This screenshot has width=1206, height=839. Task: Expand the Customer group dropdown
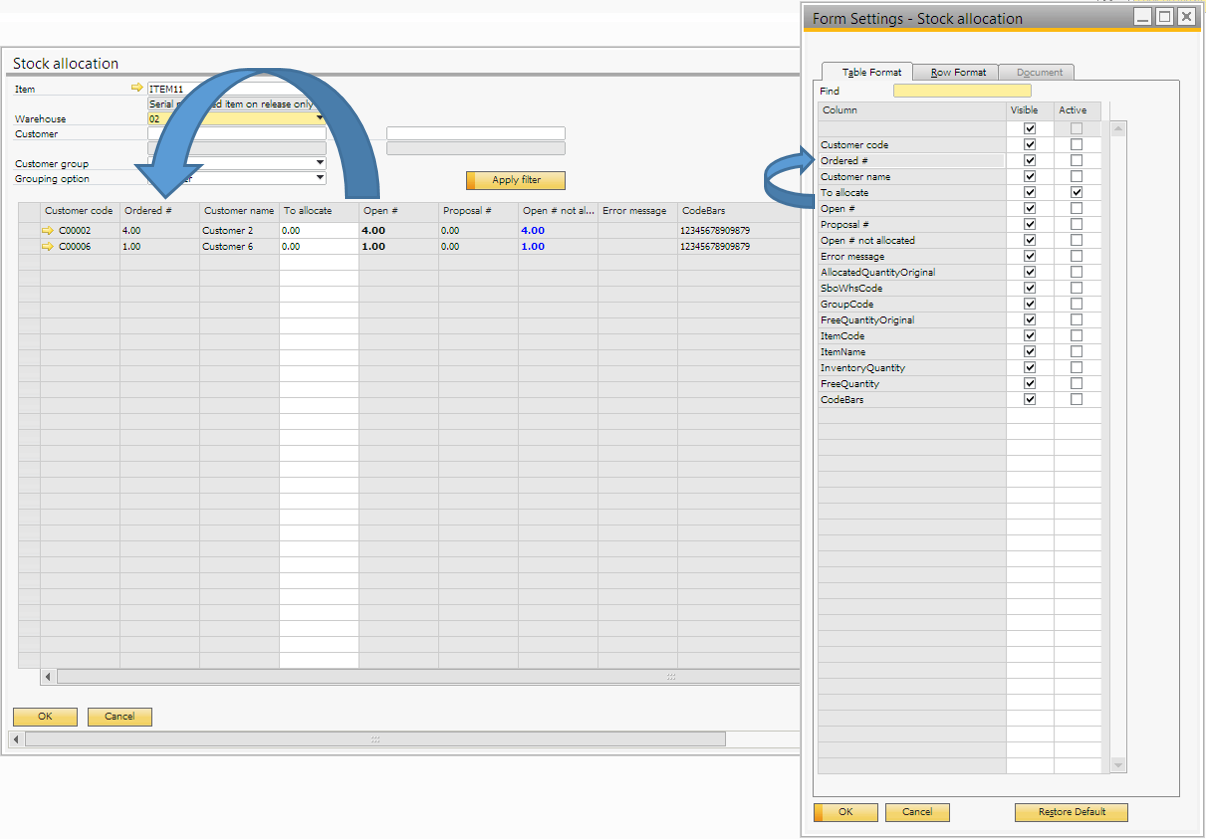[x=320, y=163]
